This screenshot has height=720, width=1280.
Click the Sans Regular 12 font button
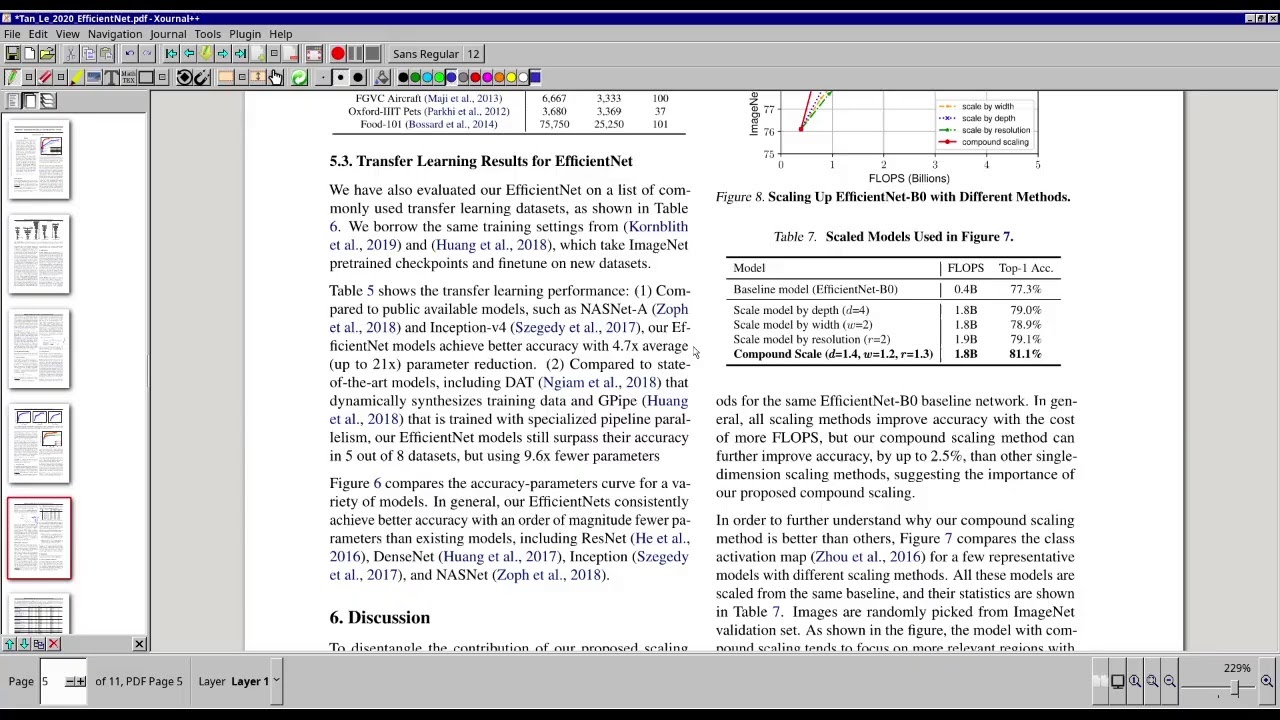tap(436, 54)
